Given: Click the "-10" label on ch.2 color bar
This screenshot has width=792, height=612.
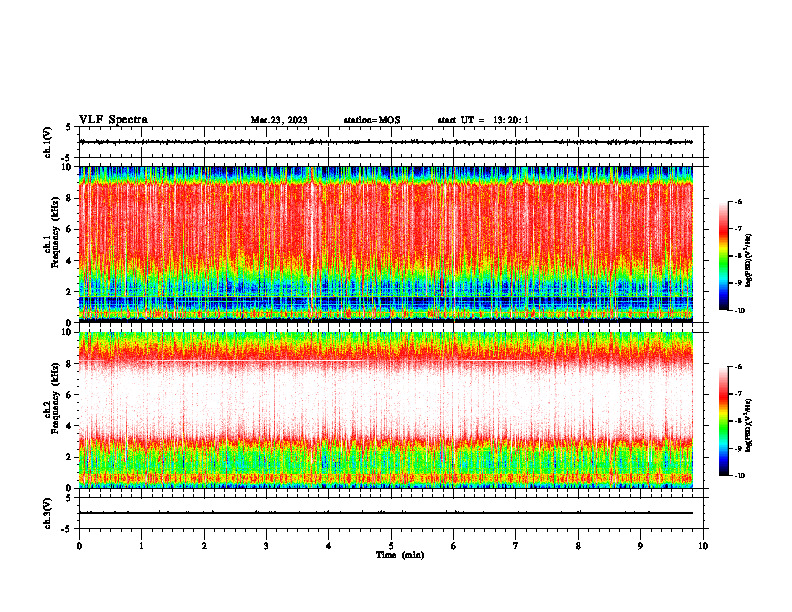Looking at the screenshot, I should [739, 475].
